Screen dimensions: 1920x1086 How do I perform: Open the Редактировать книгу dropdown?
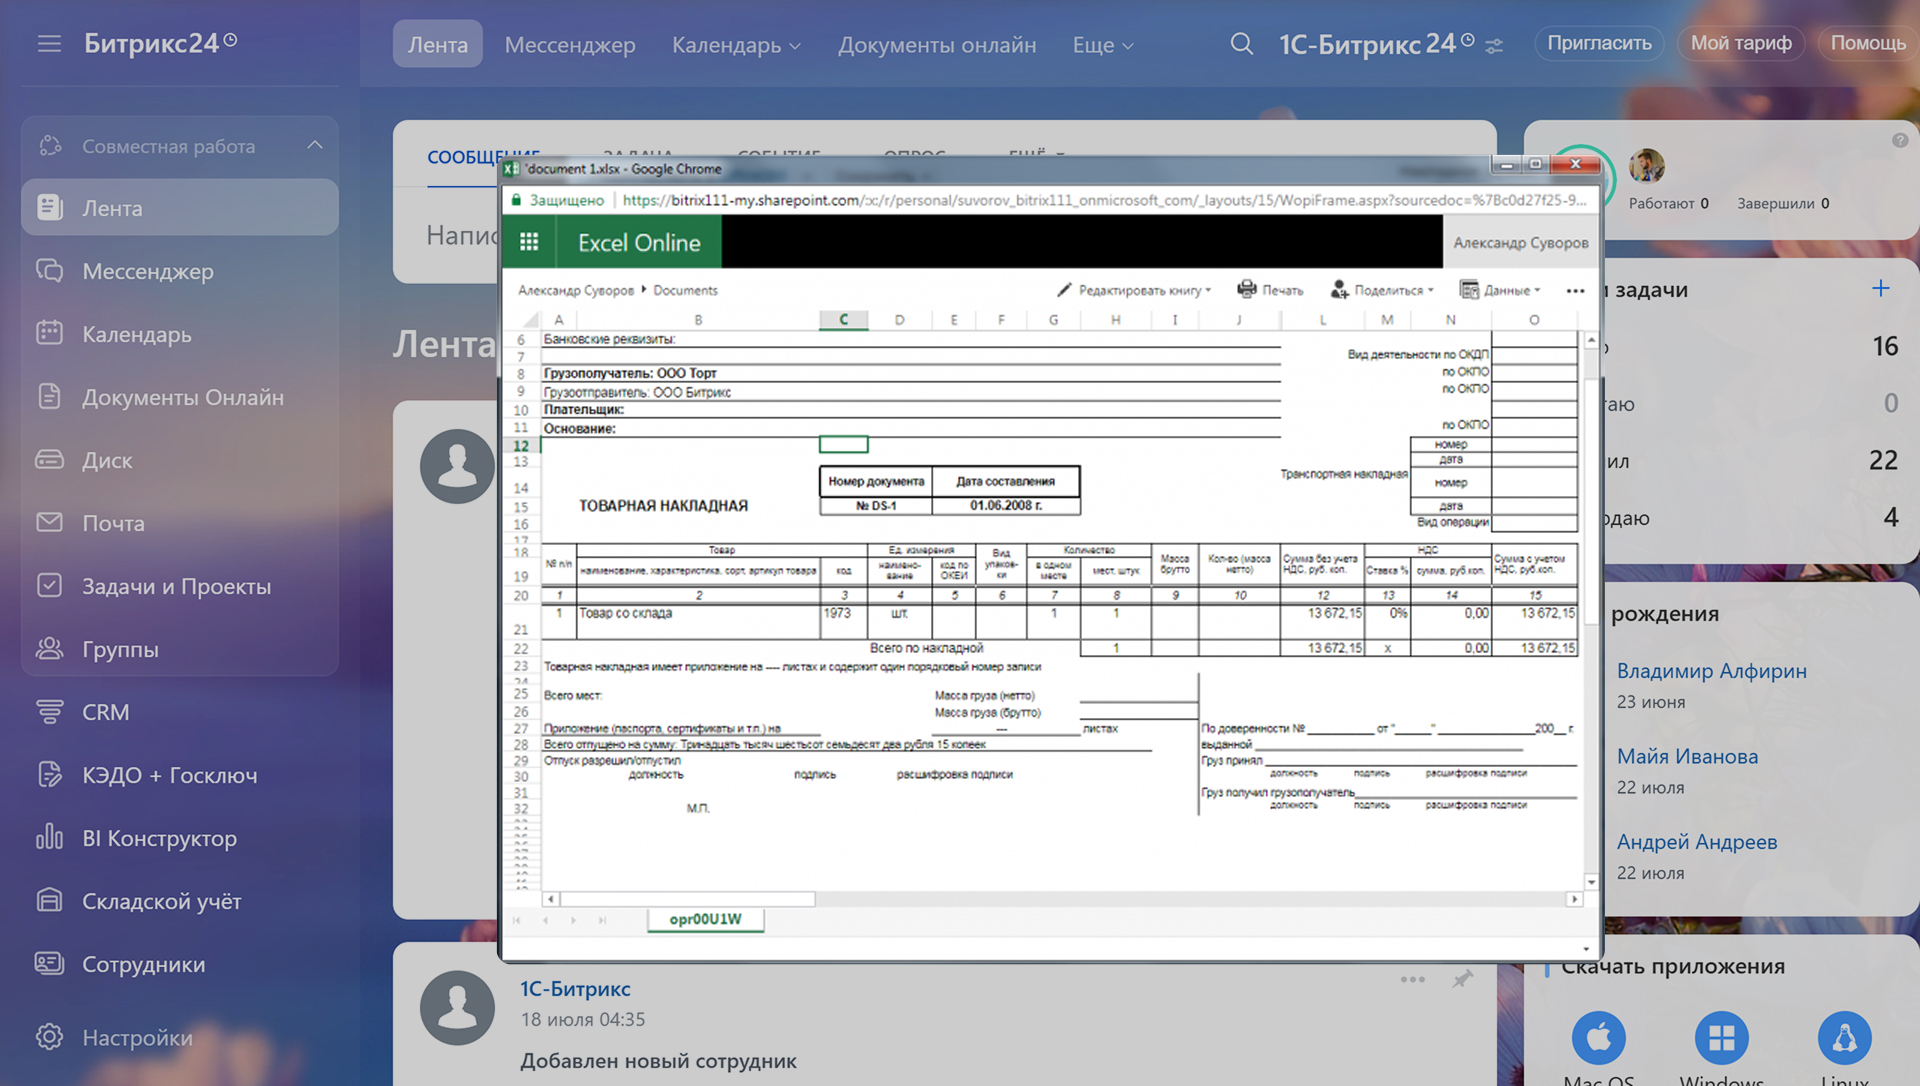[x=1134, y=290]
